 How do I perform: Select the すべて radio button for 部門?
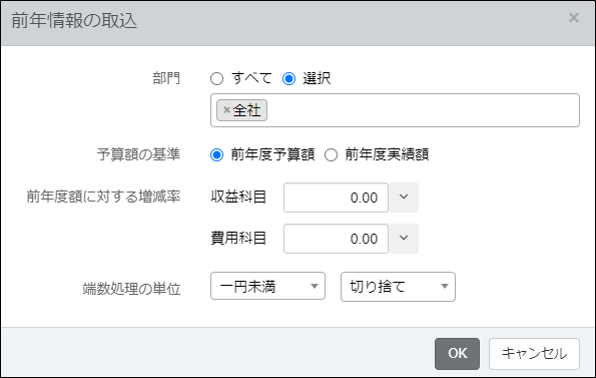coord(217,79)
